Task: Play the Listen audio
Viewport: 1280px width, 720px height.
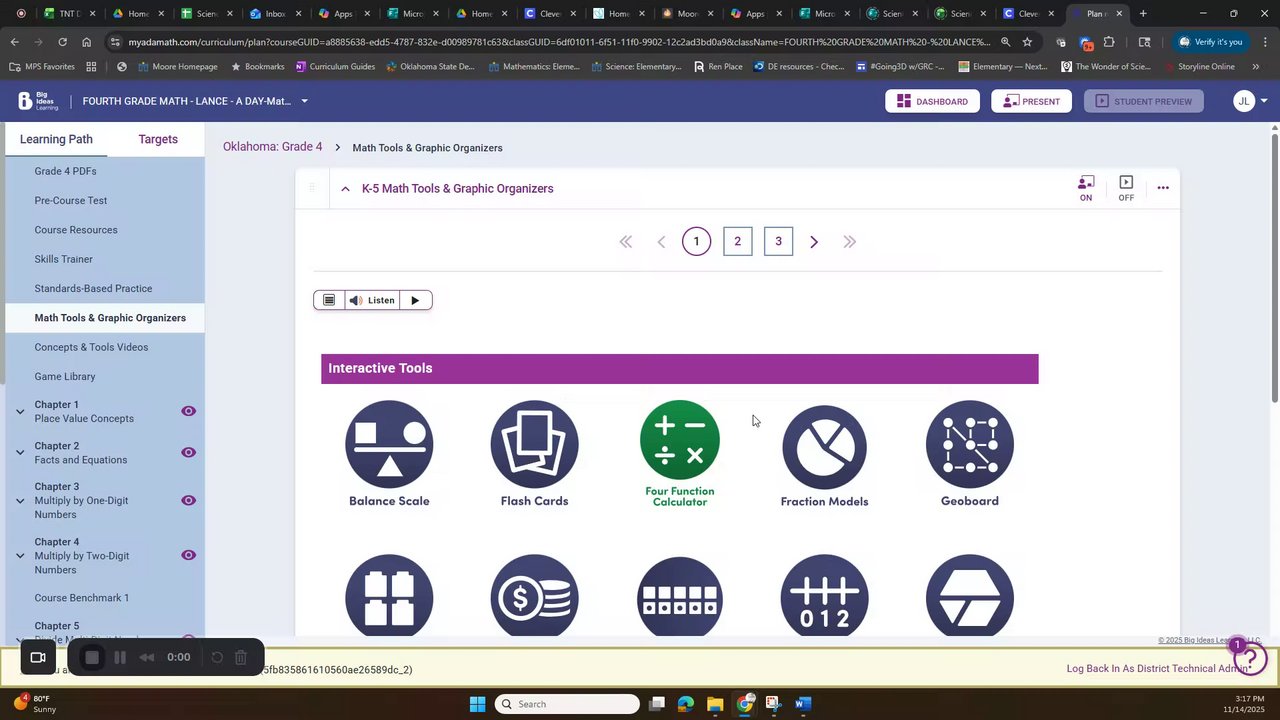Action: pos(415,300)
